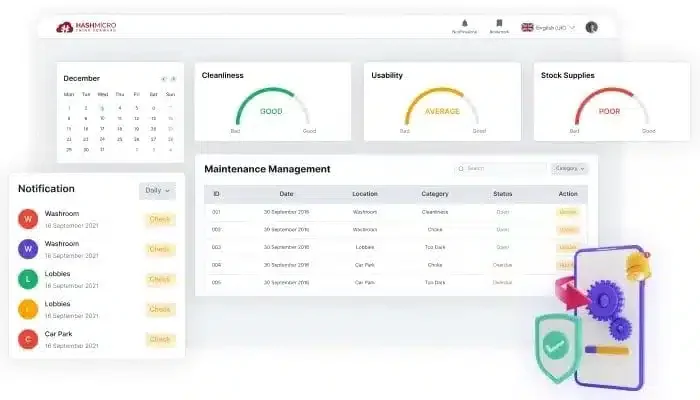Sort table by Location column header

365,194
